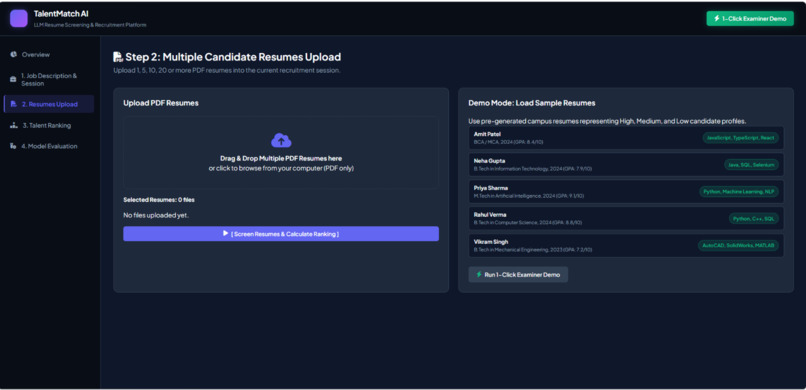Click the Job Description briefcase icon
The height and width of the screenshot is (390, 806).
[x=13, y=79]
